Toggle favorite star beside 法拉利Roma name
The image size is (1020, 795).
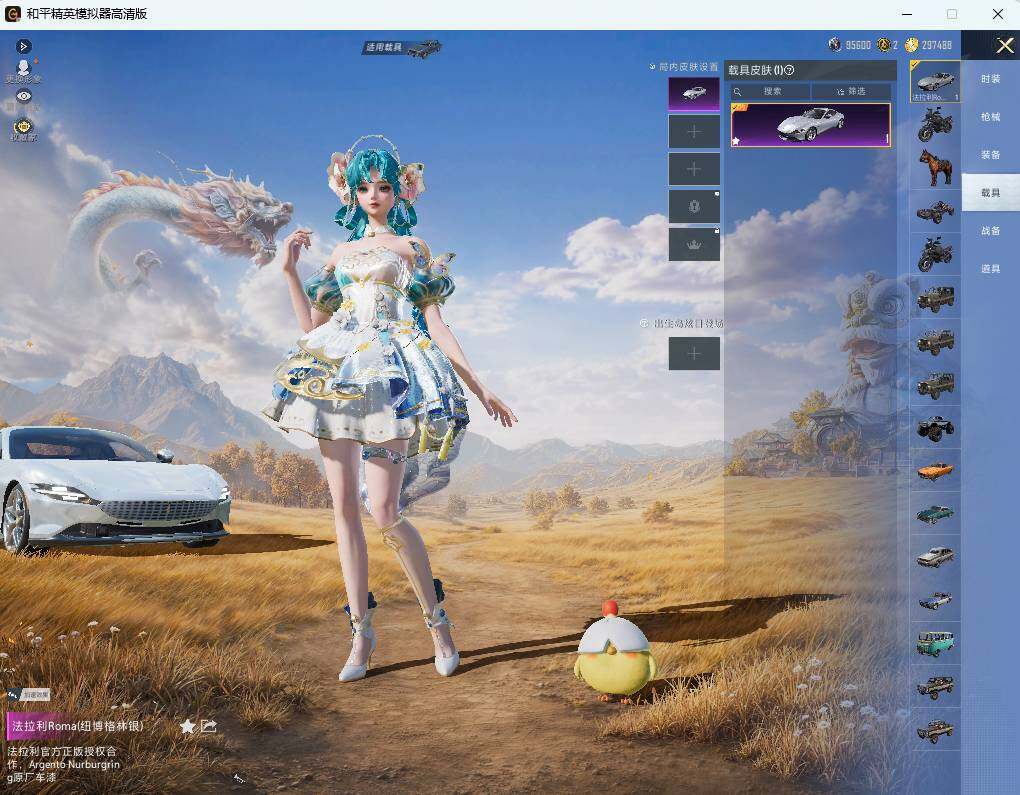pyautogui.click(x=187, y=726)
